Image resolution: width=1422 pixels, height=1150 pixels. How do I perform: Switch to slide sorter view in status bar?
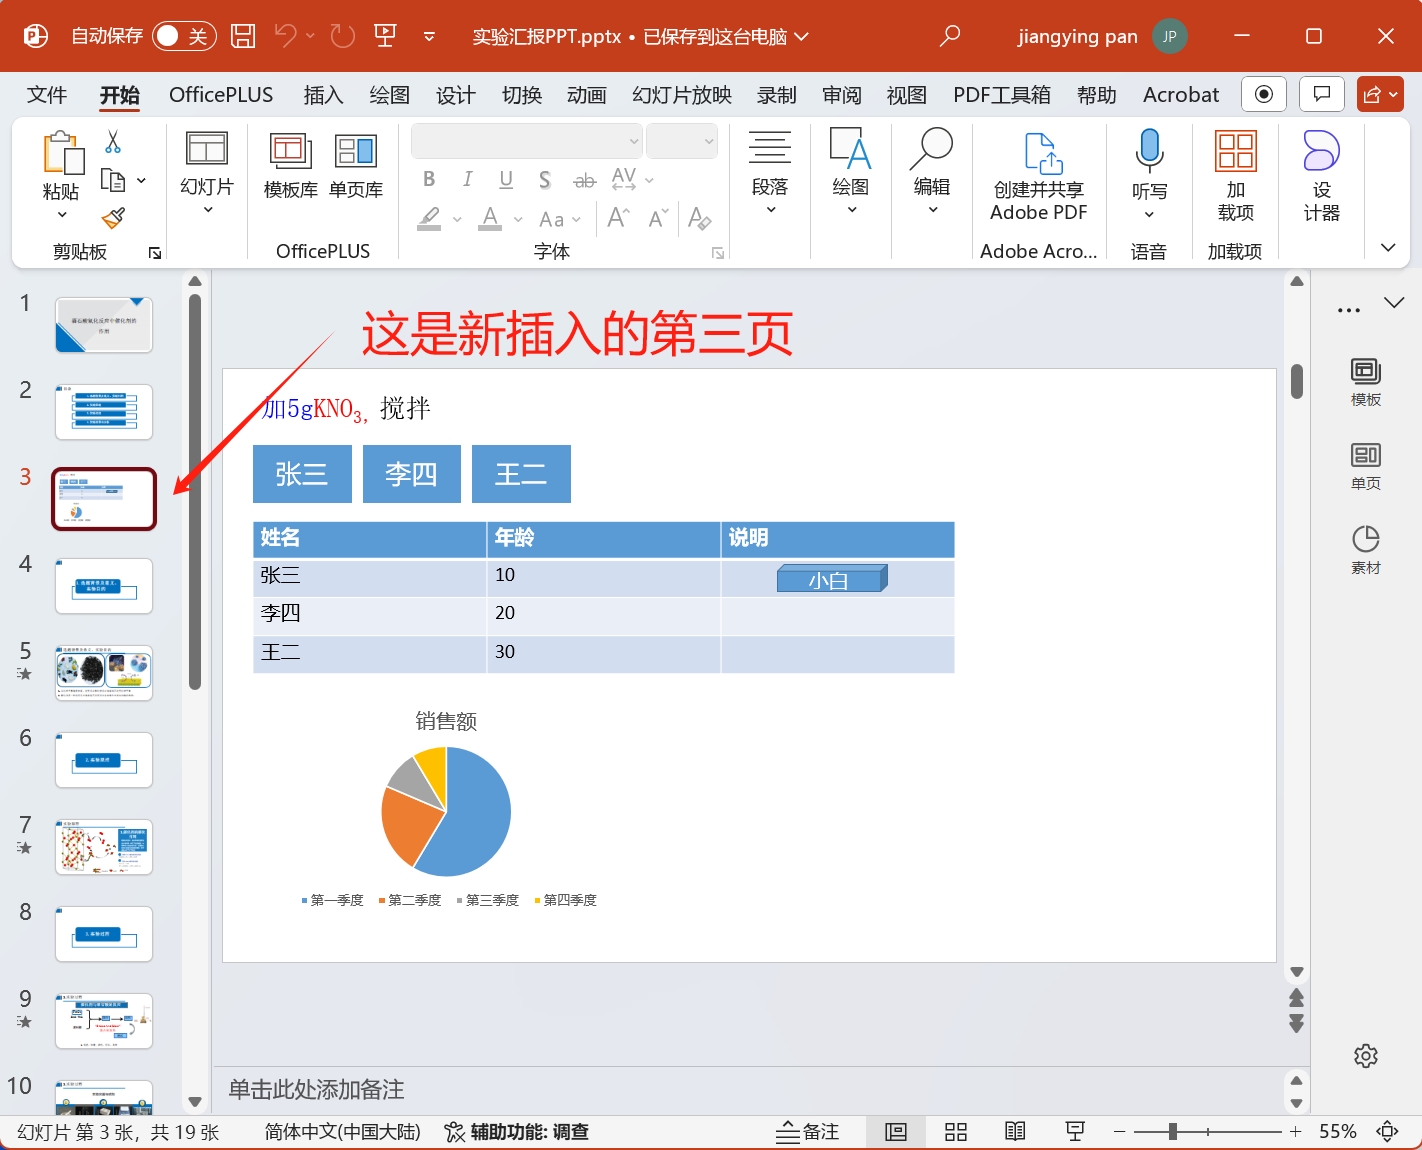pyautogui.click(x=955, y=1131)
